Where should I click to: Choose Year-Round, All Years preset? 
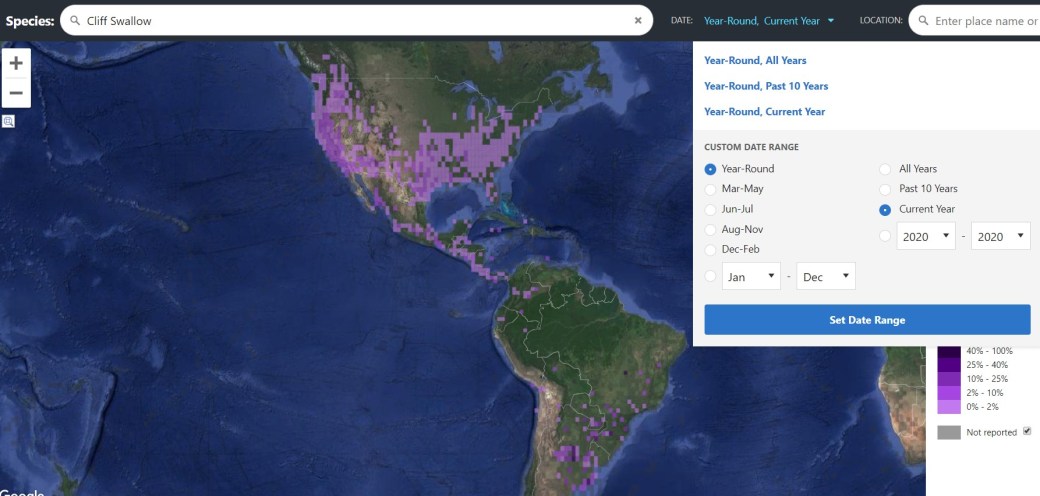tap(755, 60)
